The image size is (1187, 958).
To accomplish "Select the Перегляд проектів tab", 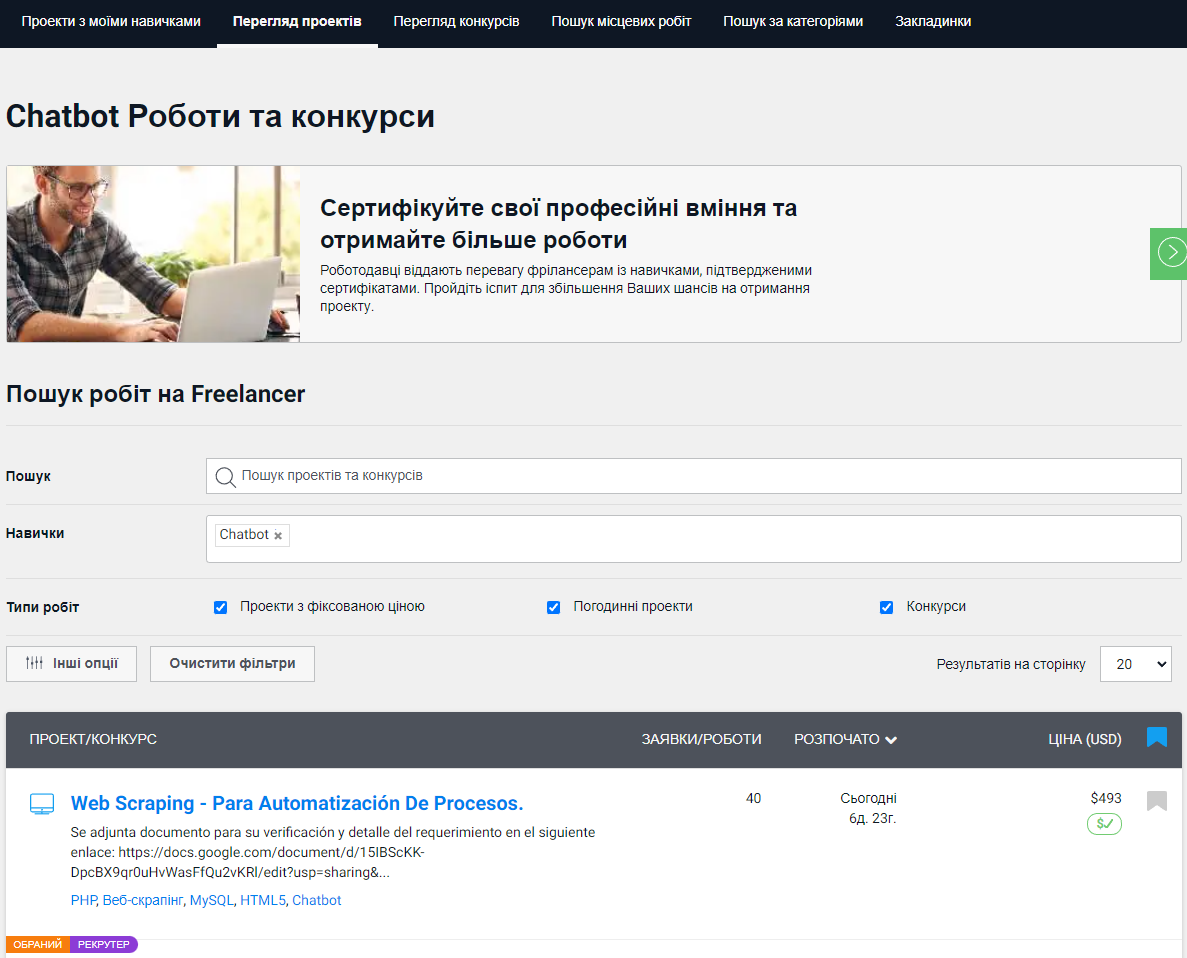I will click(x=297, y=21).
